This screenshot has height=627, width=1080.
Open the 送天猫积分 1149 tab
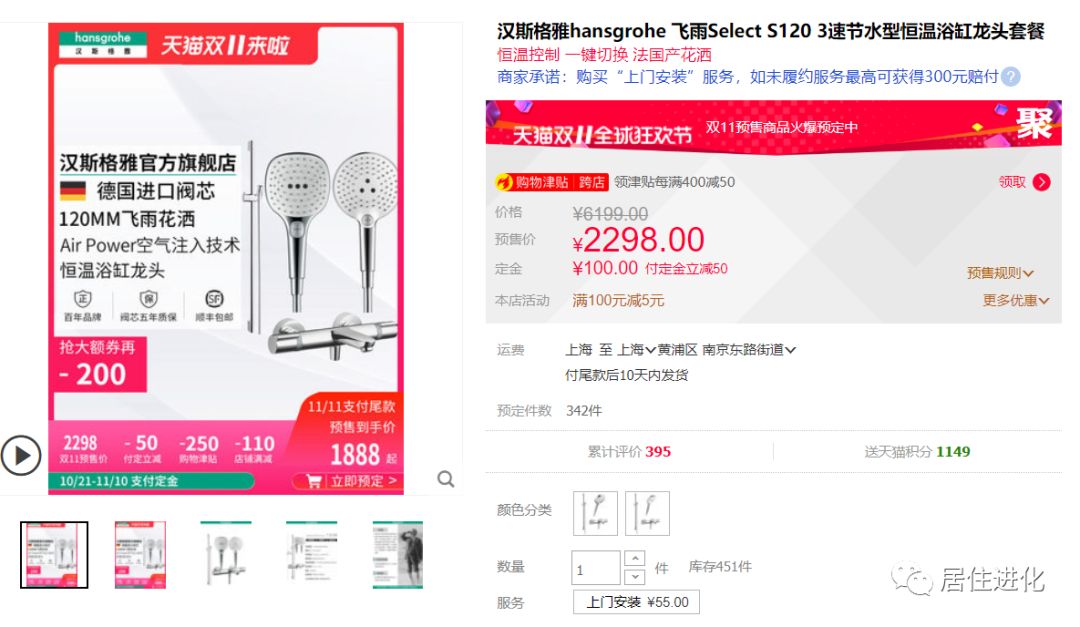(917, 452)
